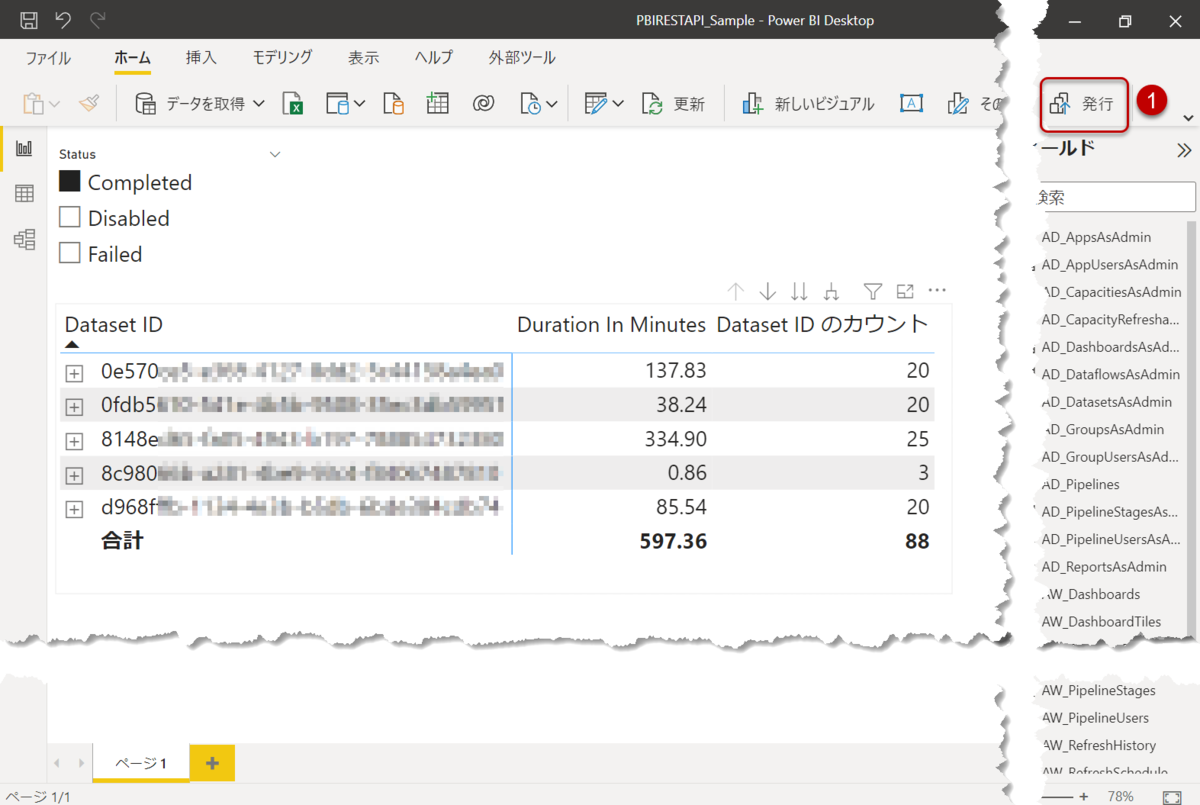1200x805 pixels.
Task: Open the 外部ツール ribbon tab
Action: [x=522, y=58]
